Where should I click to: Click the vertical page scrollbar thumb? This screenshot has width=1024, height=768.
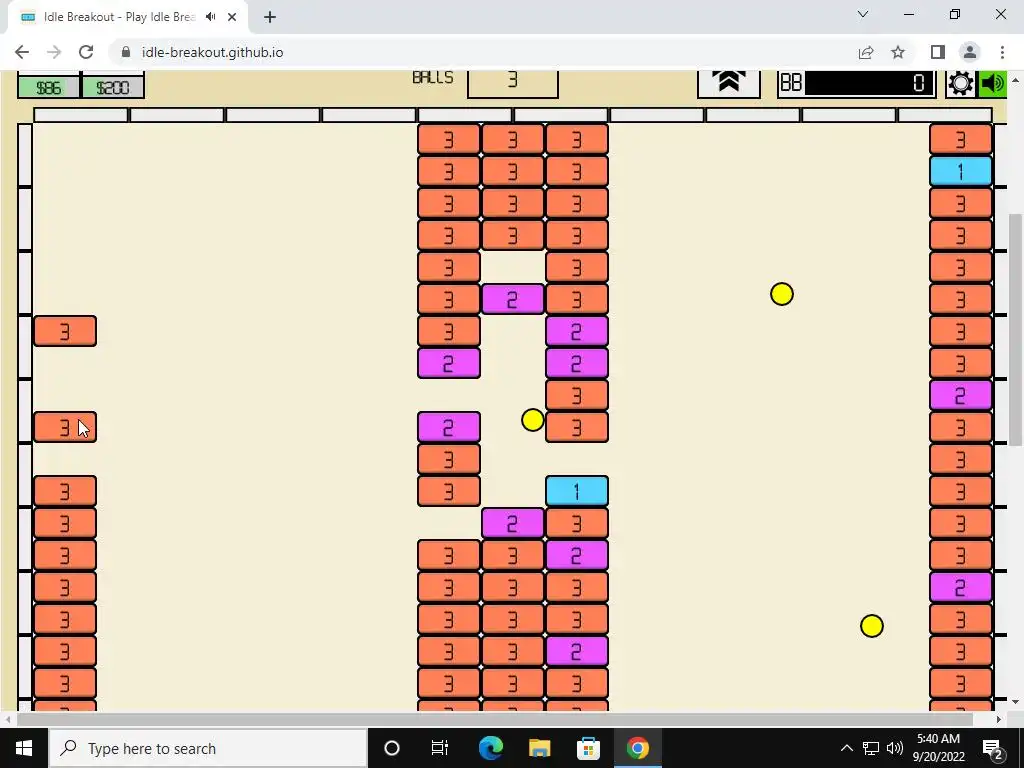point(1016,330)
